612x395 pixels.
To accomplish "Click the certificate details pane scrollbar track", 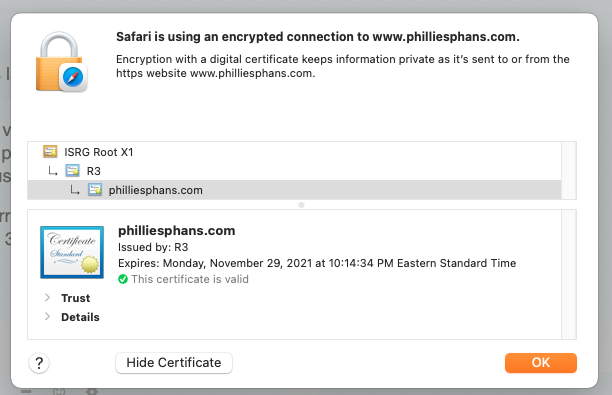I will point(569,274).
